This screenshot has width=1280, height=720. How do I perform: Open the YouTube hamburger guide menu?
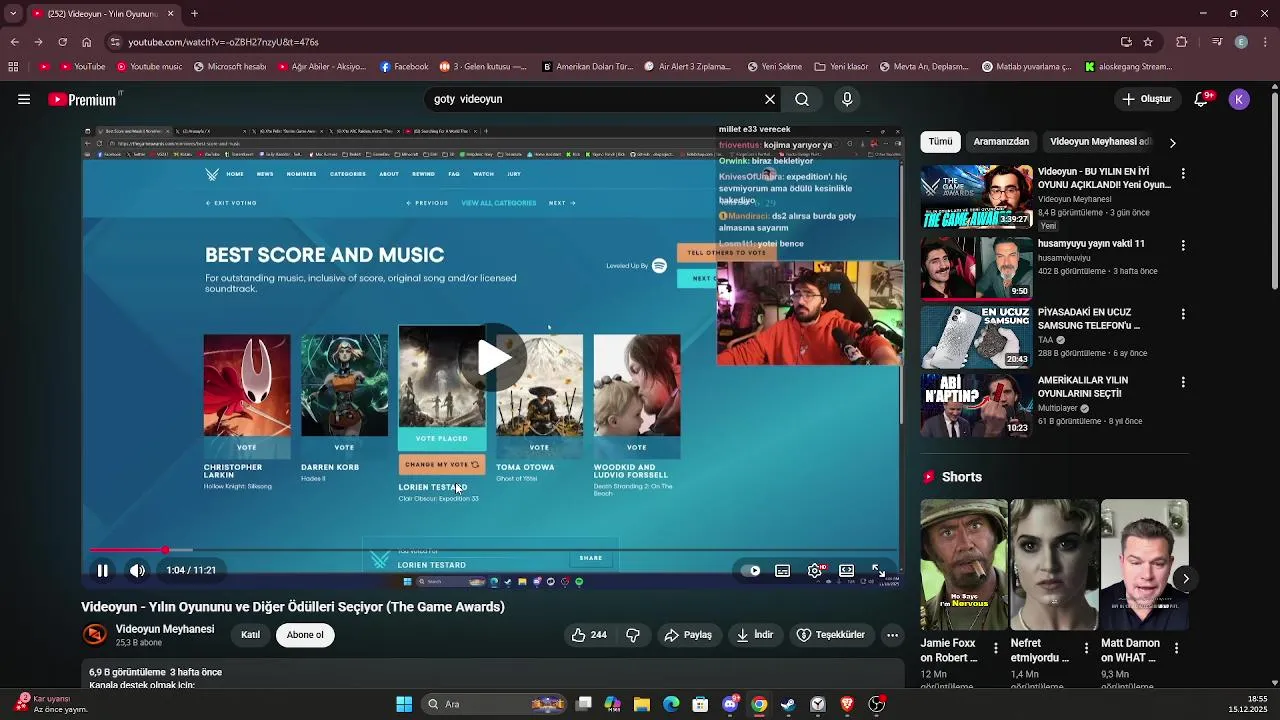click(x=24, y=99)
